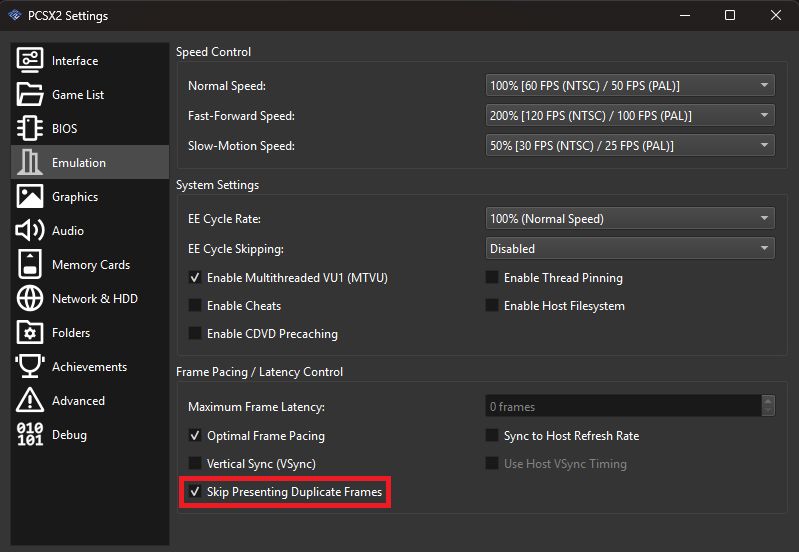
Task: Click the Folders gear-folder icon
Action: coord(30,332)
